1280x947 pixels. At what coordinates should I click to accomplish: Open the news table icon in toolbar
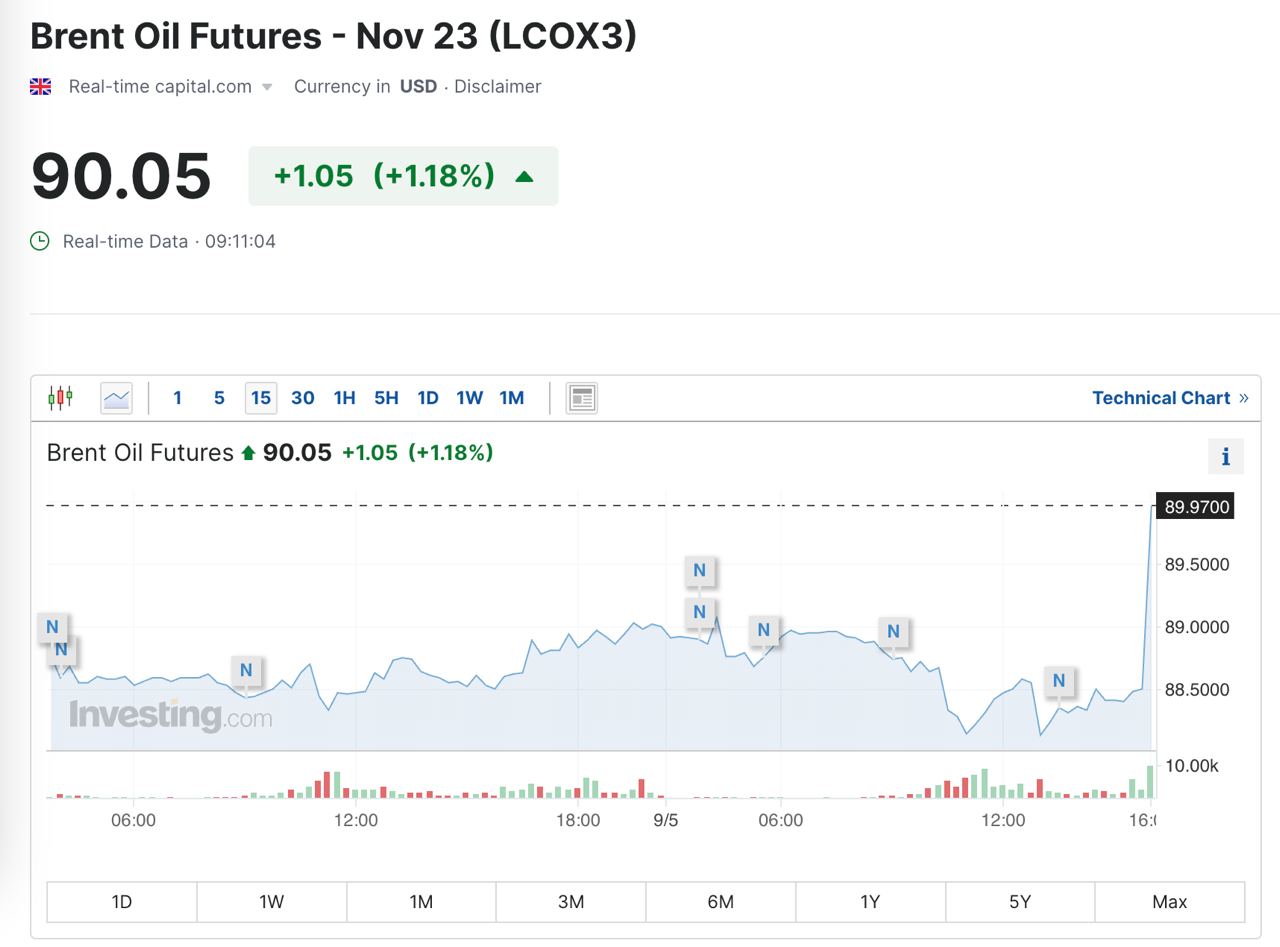[x=581, y=398]
